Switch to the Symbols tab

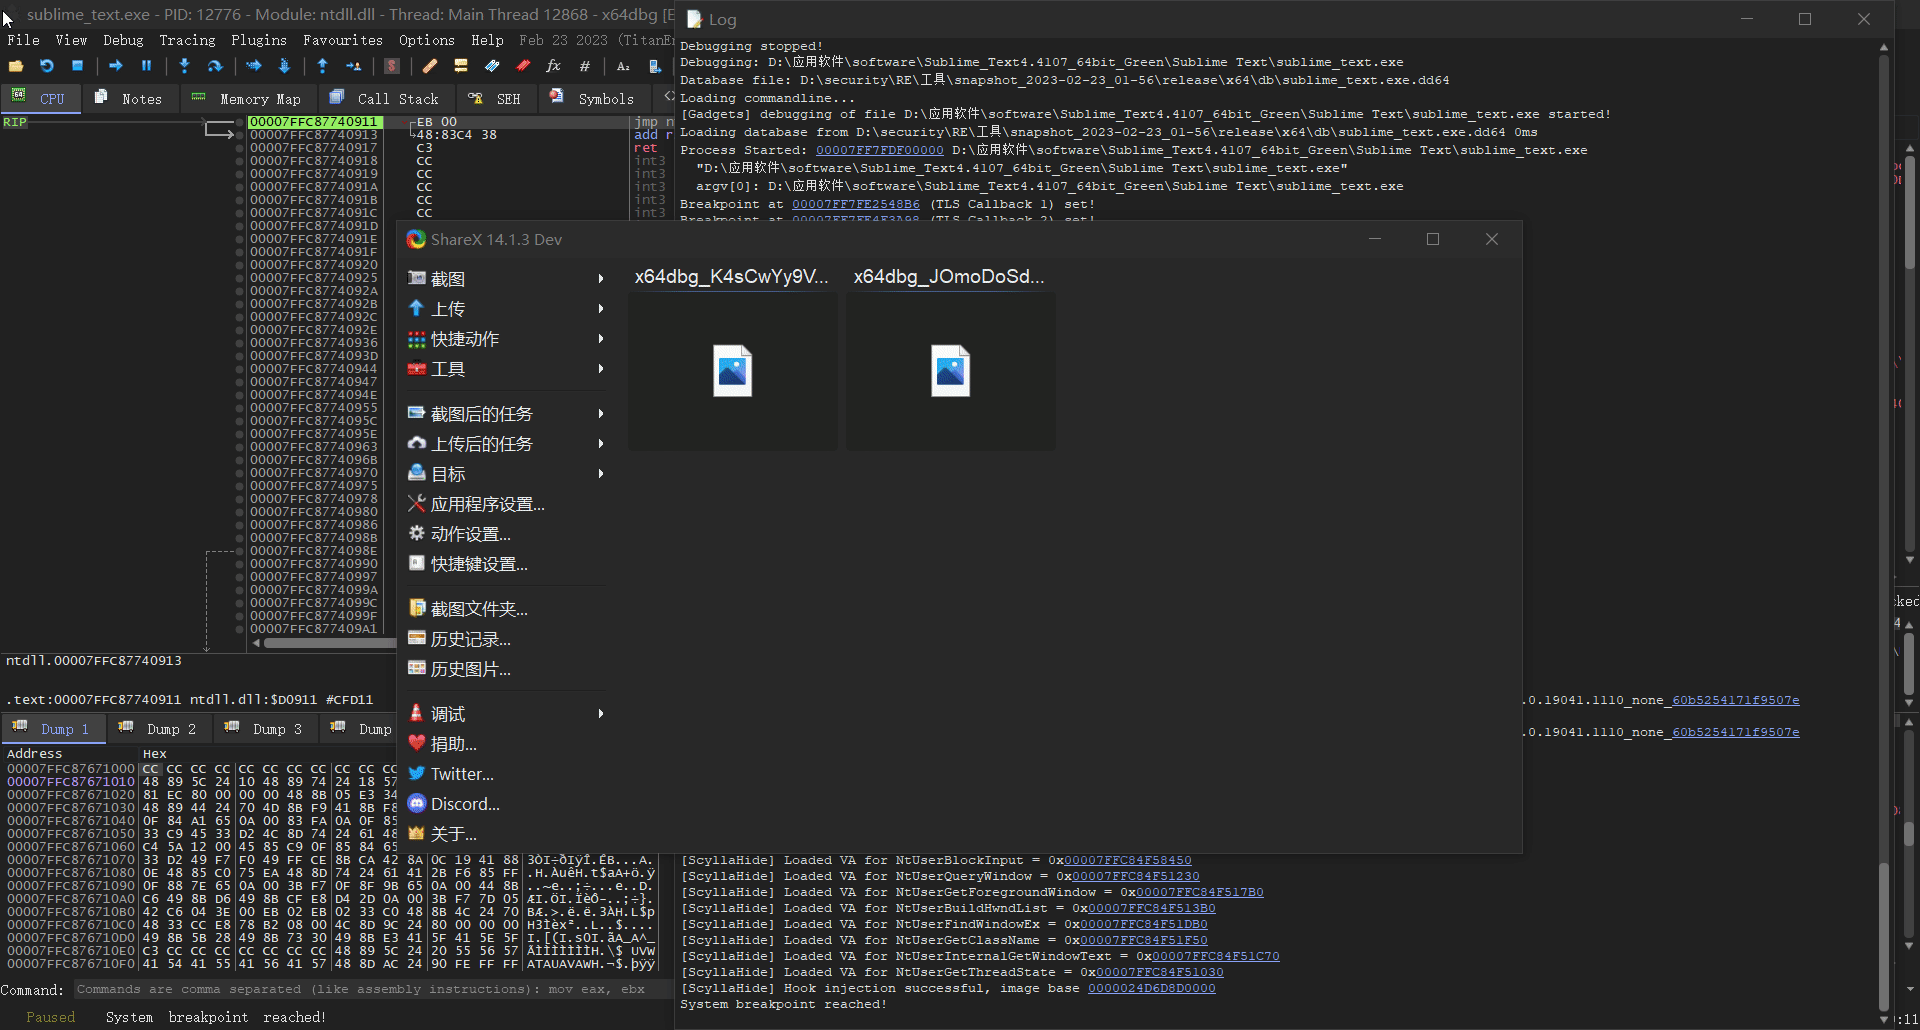coord(594,98)
